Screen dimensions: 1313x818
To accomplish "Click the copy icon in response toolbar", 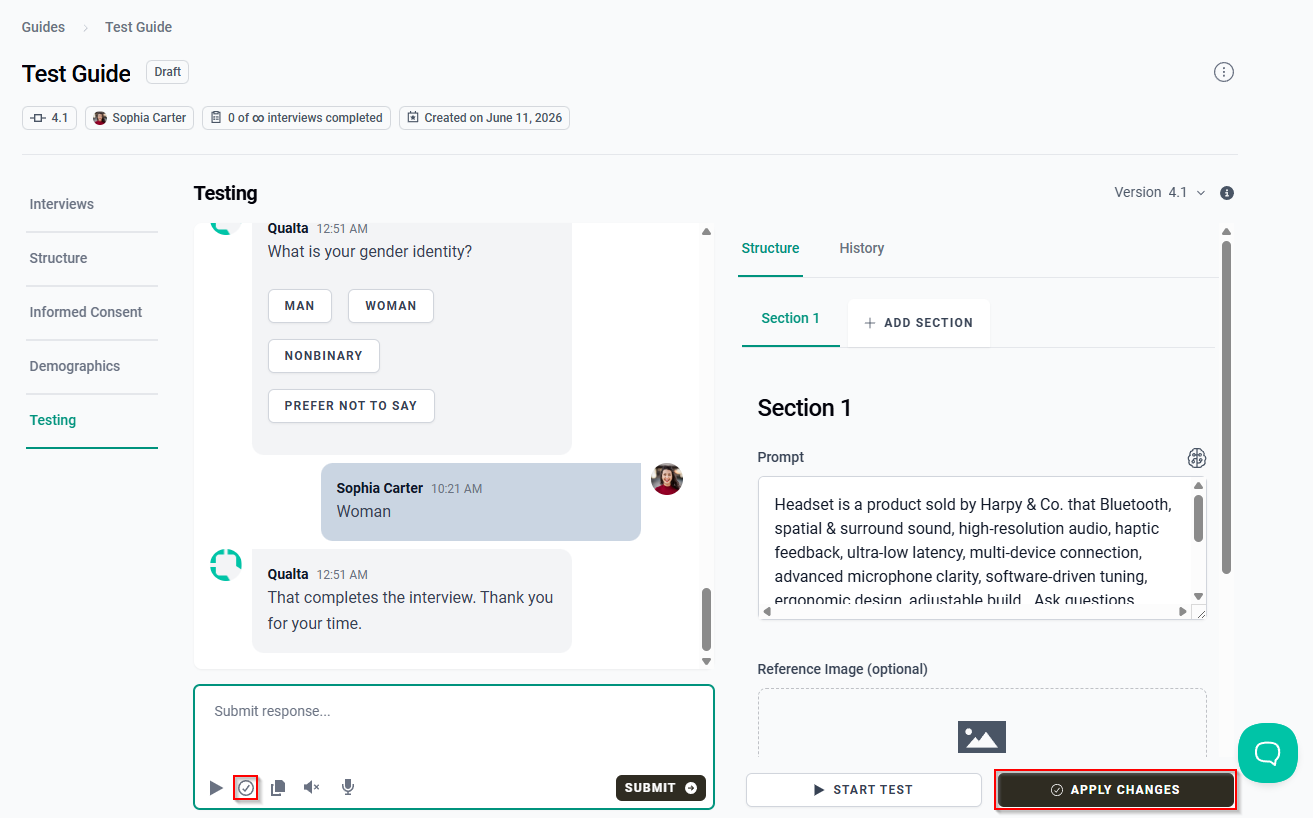I will coord(278,788).
